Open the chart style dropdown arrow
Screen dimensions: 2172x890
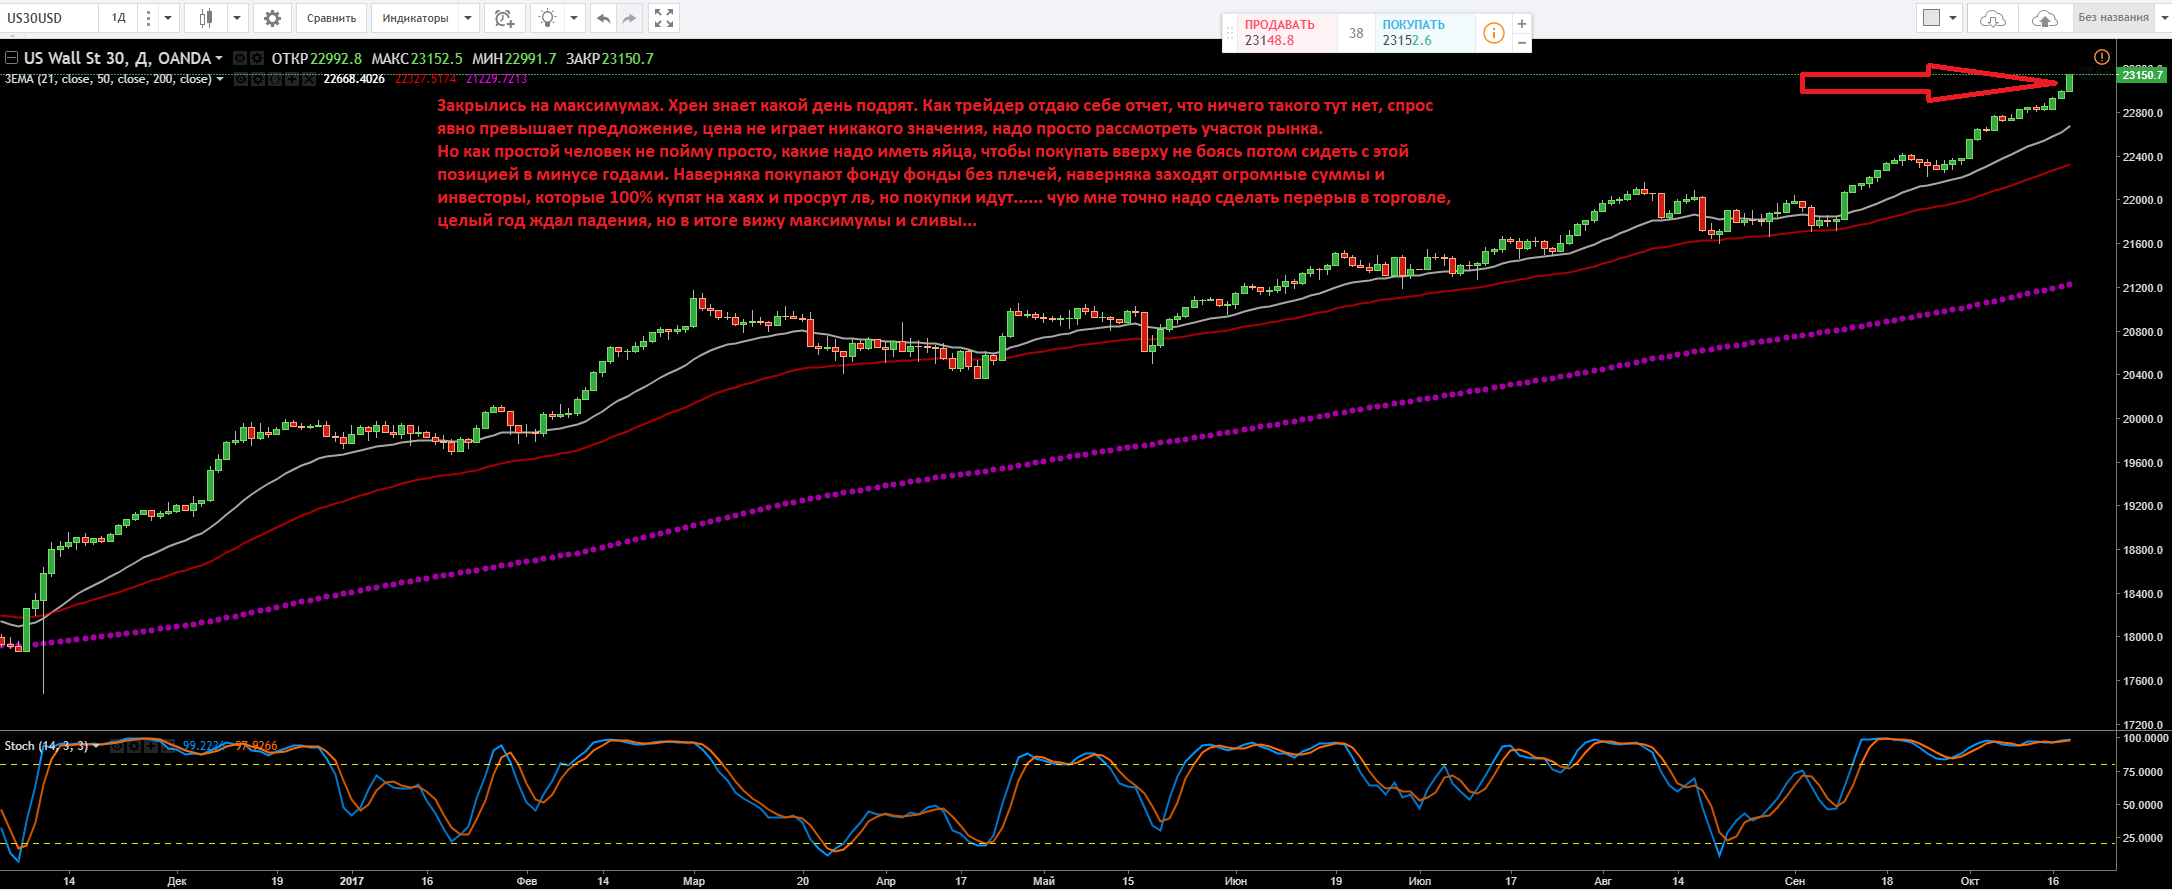tap(237, 18)
